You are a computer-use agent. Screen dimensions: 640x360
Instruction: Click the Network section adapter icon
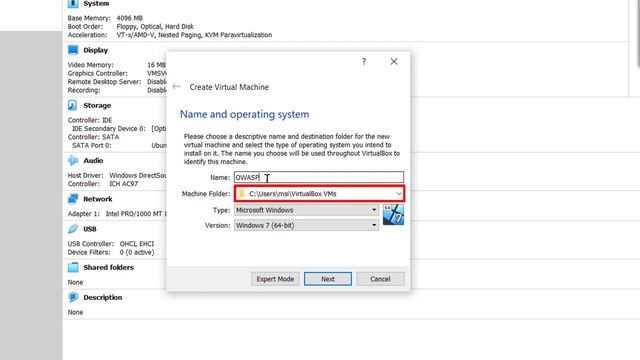pyautogui.click(x=73, y=199)
